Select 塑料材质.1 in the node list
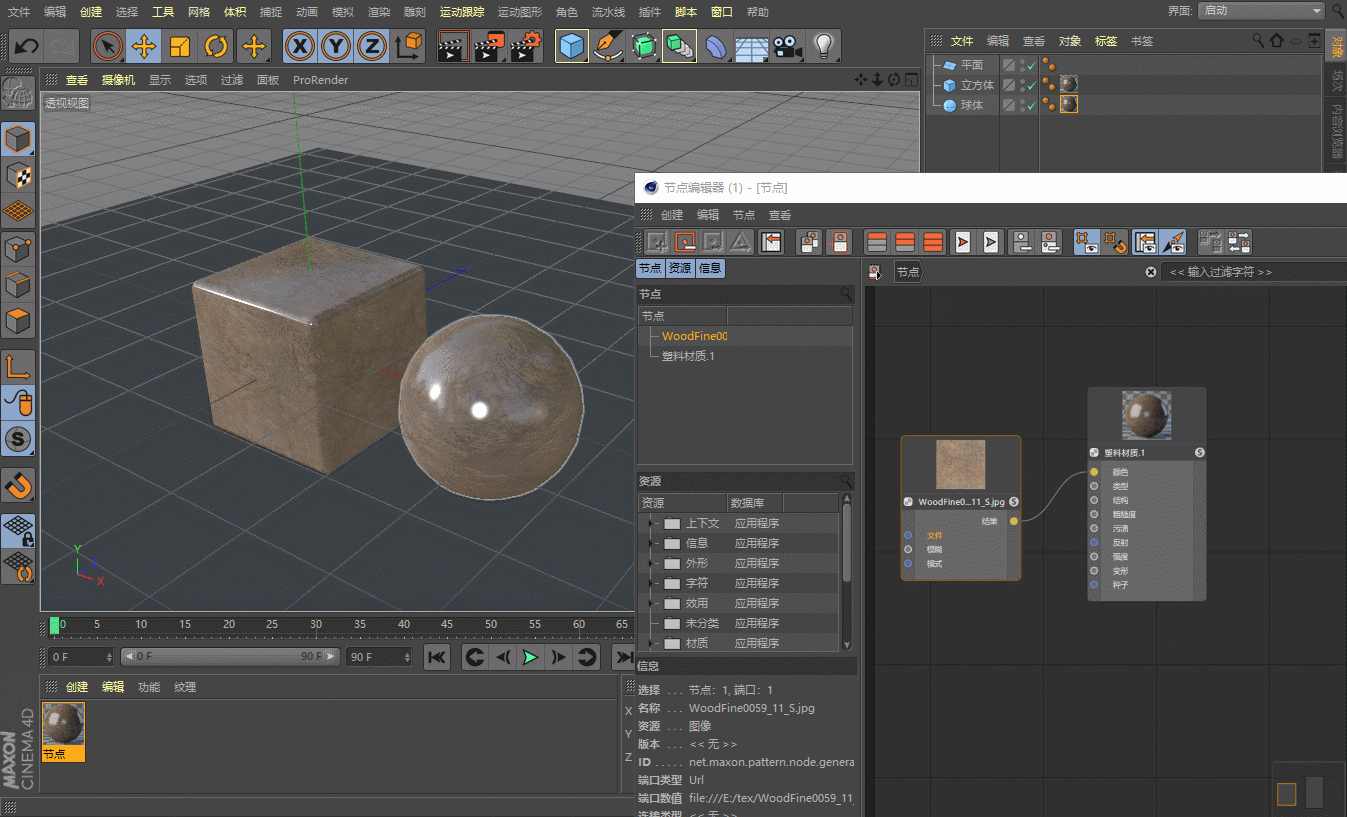Image resolution: width=1347 pixels, height=817 pixels. pos(688,356)
